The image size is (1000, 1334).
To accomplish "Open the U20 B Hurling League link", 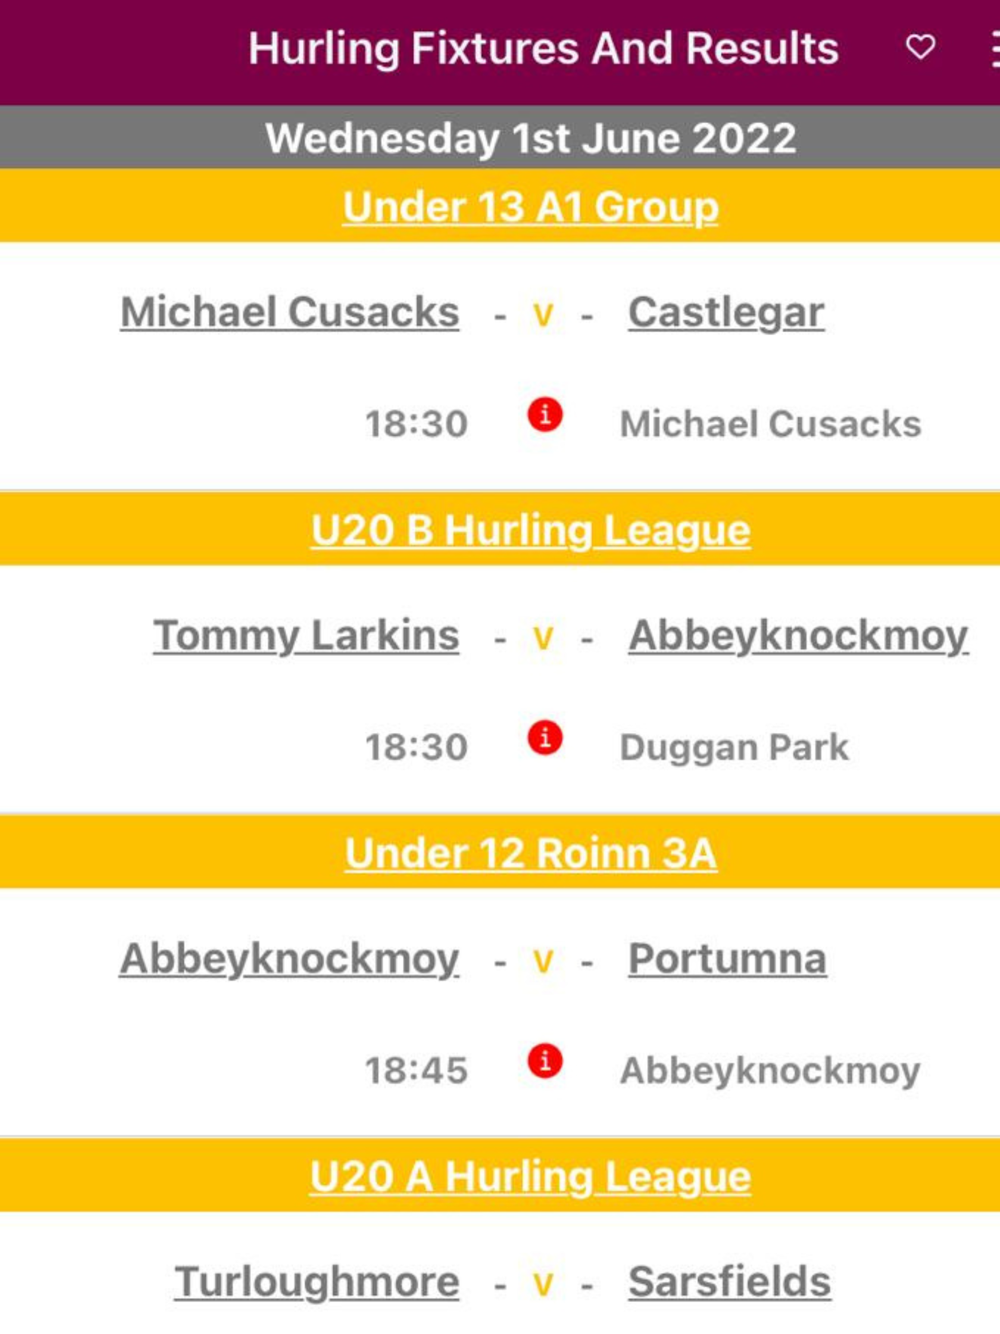I will 531,530.
